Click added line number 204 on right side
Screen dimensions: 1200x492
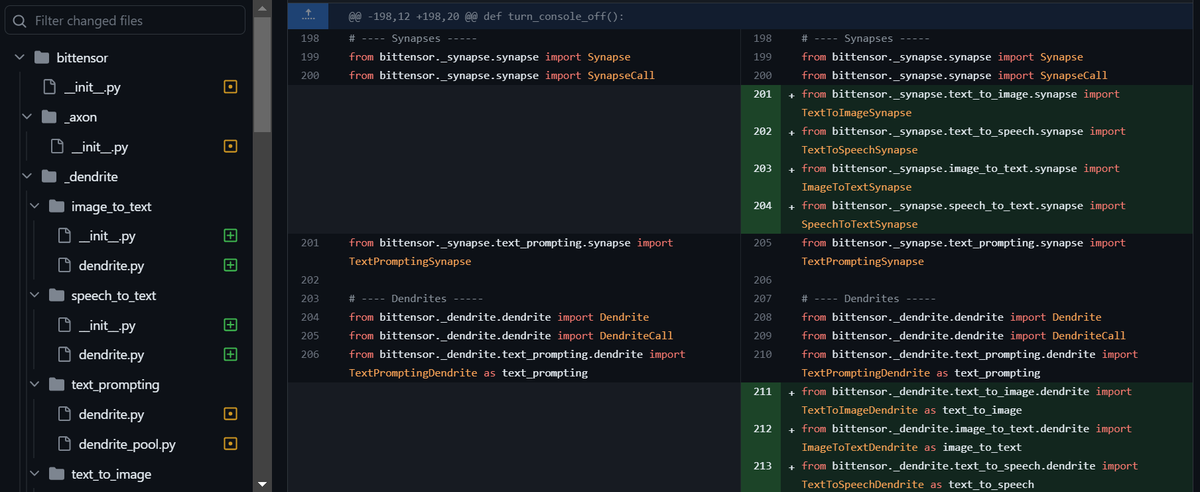(762, 206)
